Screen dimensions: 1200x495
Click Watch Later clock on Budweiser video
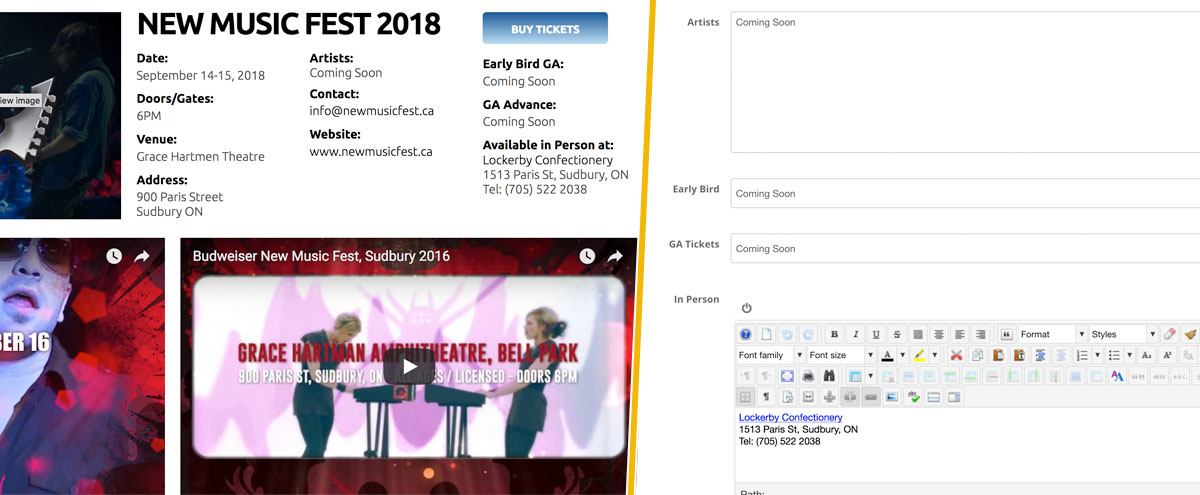click(x=587, y=256)
